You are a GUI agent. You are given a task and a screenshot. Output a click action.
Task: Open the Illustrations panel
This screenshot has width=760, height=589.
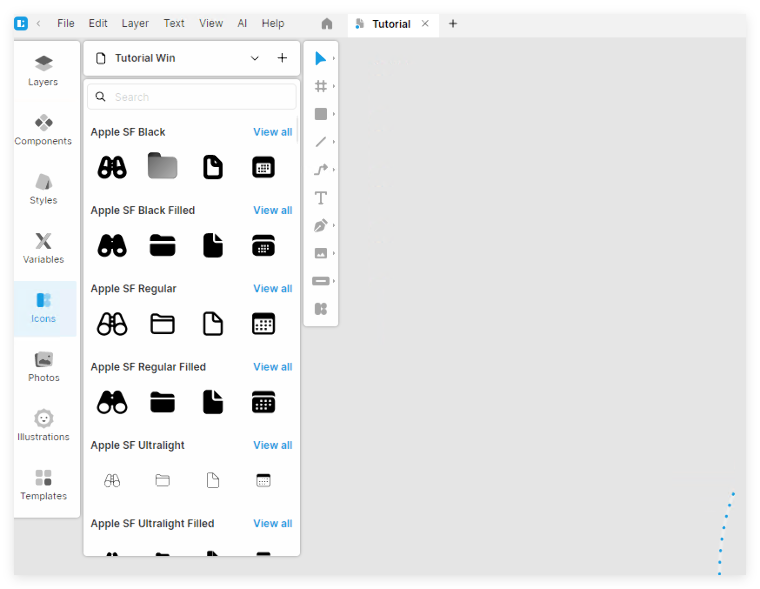(43, 426)
